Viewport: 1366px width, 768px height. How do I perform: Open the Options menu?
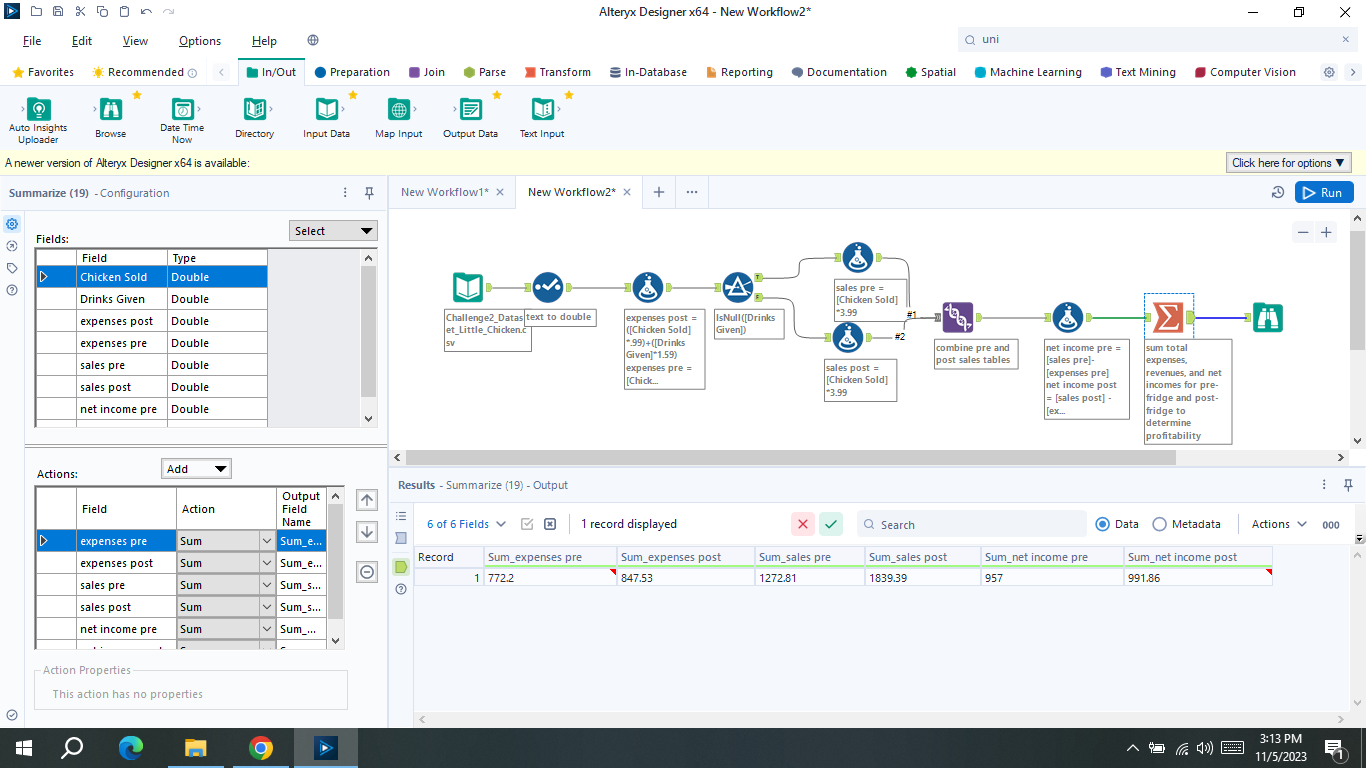pyautogui.click(x=200, y=41)
